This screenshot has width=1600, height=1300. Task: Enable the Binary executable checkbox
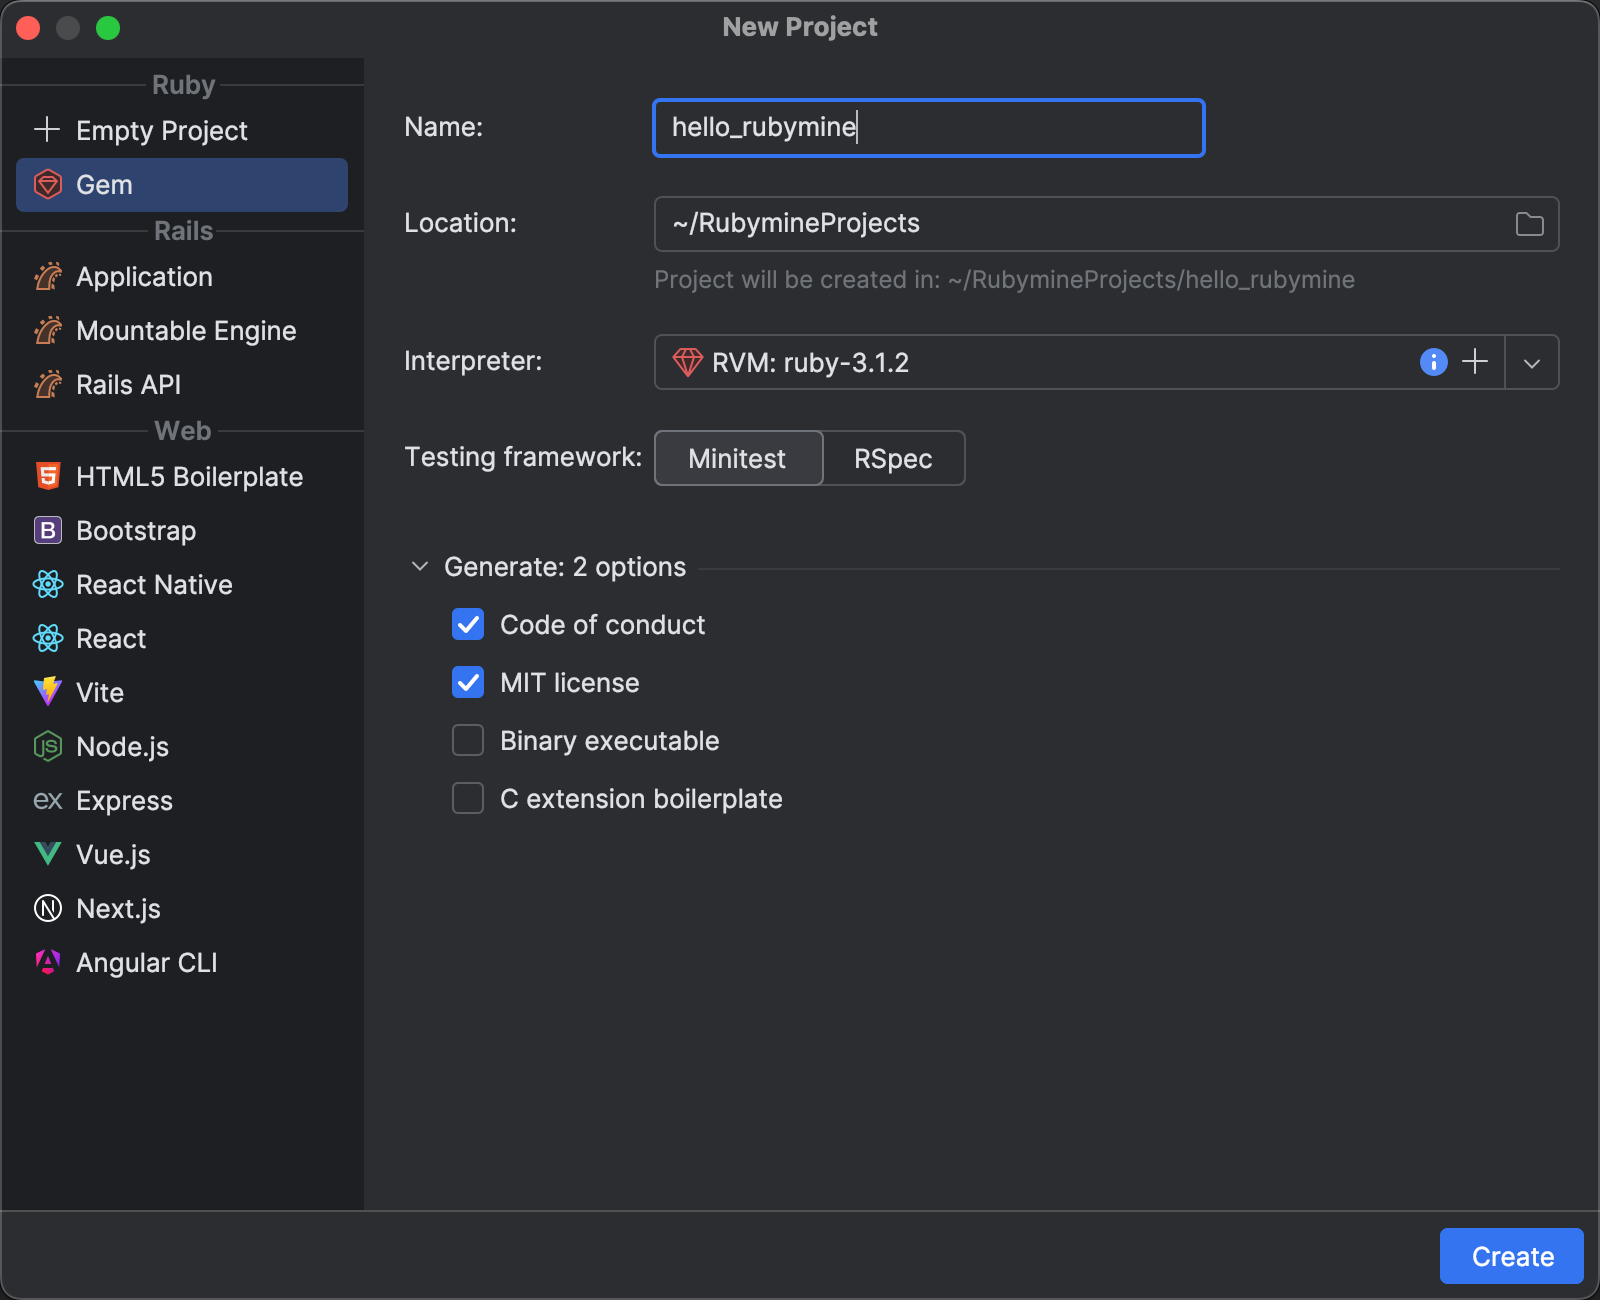(x=468, y=741)
